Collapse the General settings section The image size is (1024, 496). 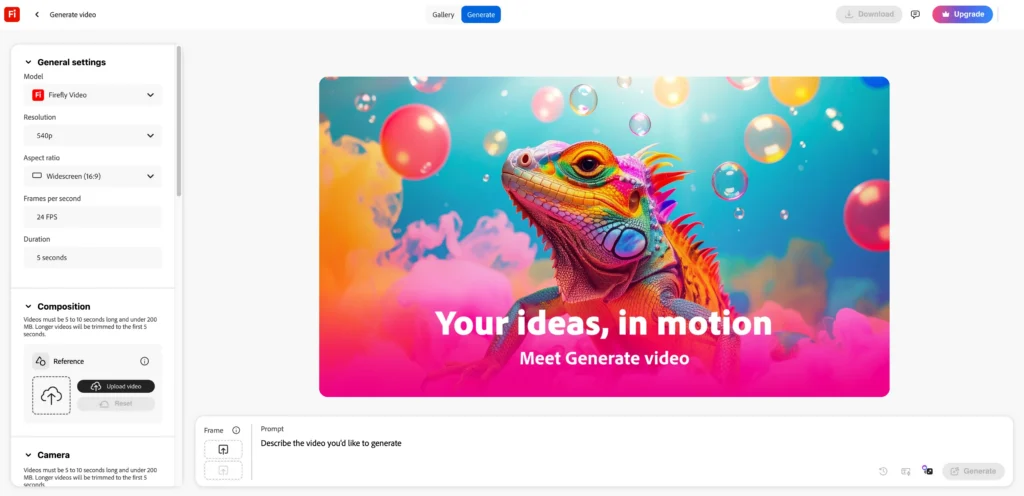click(28, 62)
